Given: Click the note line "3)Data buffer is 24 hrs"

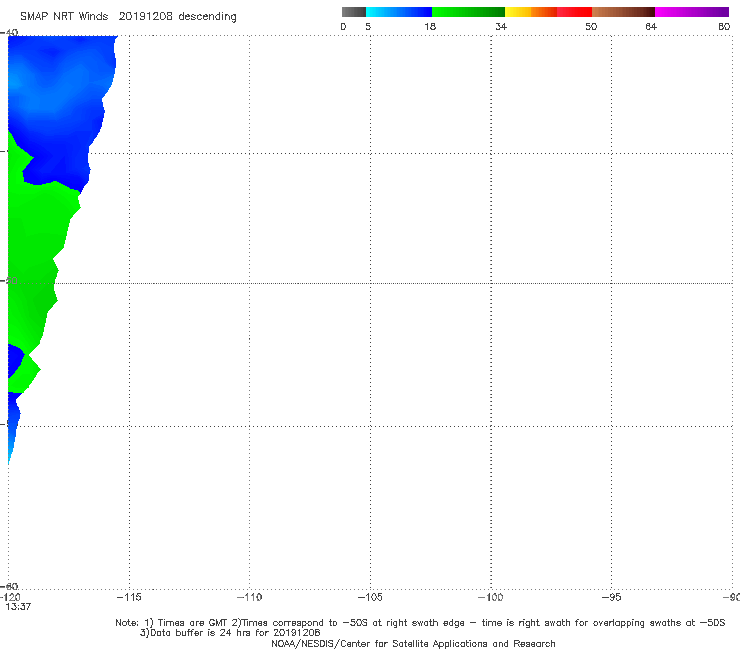Looking at the screenshot, I should point(230,633).
